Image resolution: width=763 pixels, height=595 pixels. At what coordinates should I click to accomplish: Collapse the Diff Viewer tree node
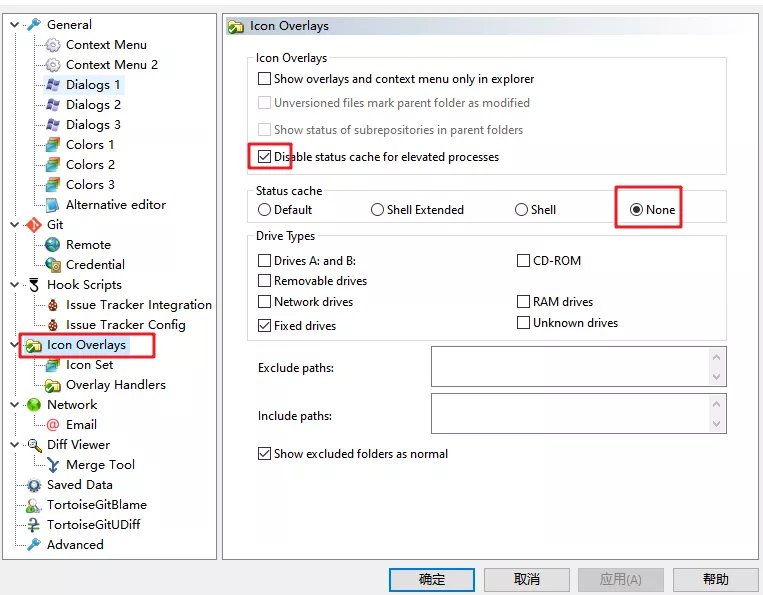pyautogui.click(x=15, y=445)
